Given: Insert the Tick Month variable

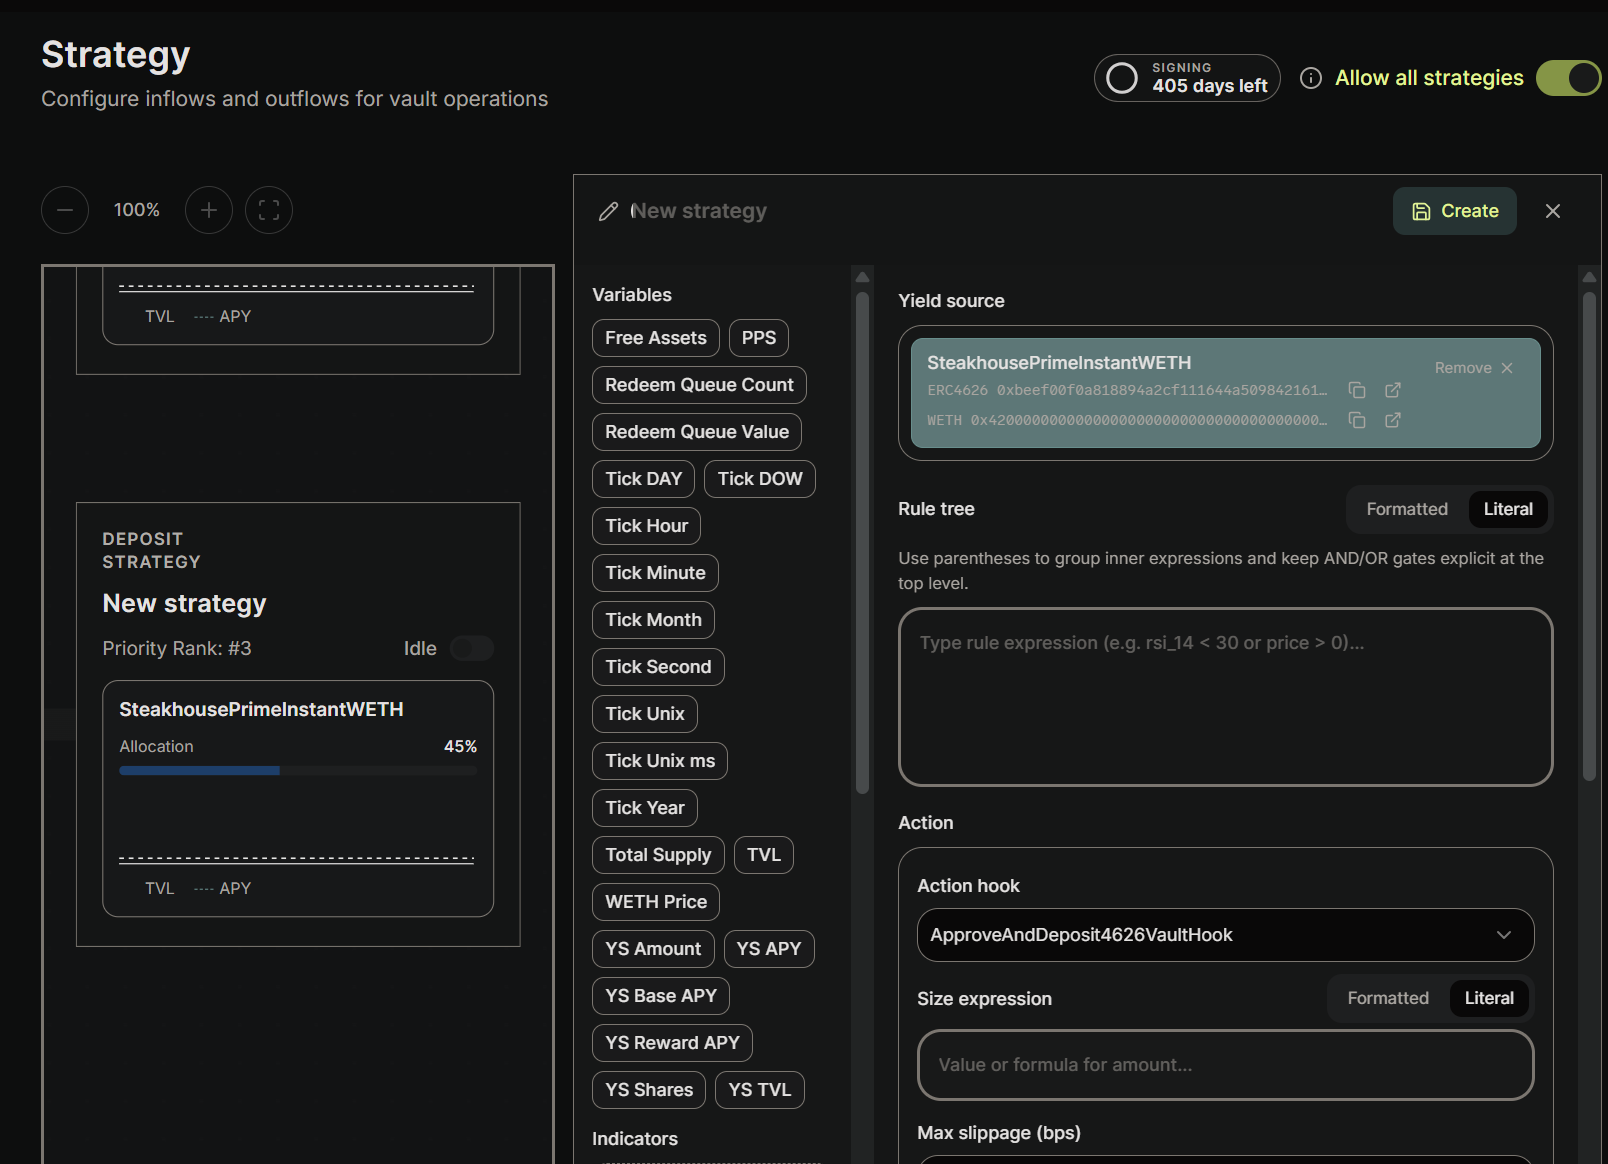Looking at the screenshot, I should [653, 620].
